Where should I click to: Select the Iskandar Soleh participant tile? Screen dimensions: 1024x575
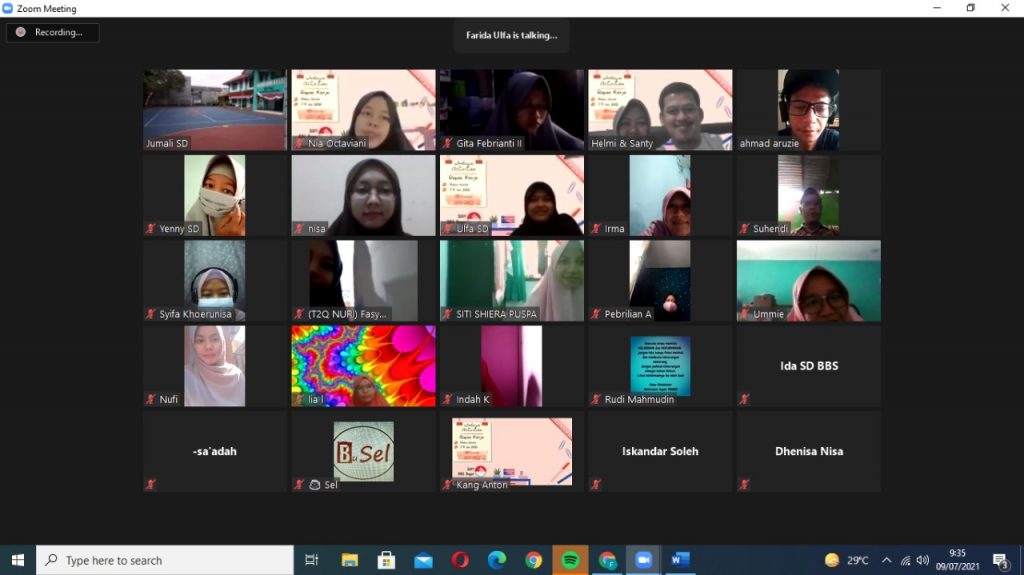point(660,452)
